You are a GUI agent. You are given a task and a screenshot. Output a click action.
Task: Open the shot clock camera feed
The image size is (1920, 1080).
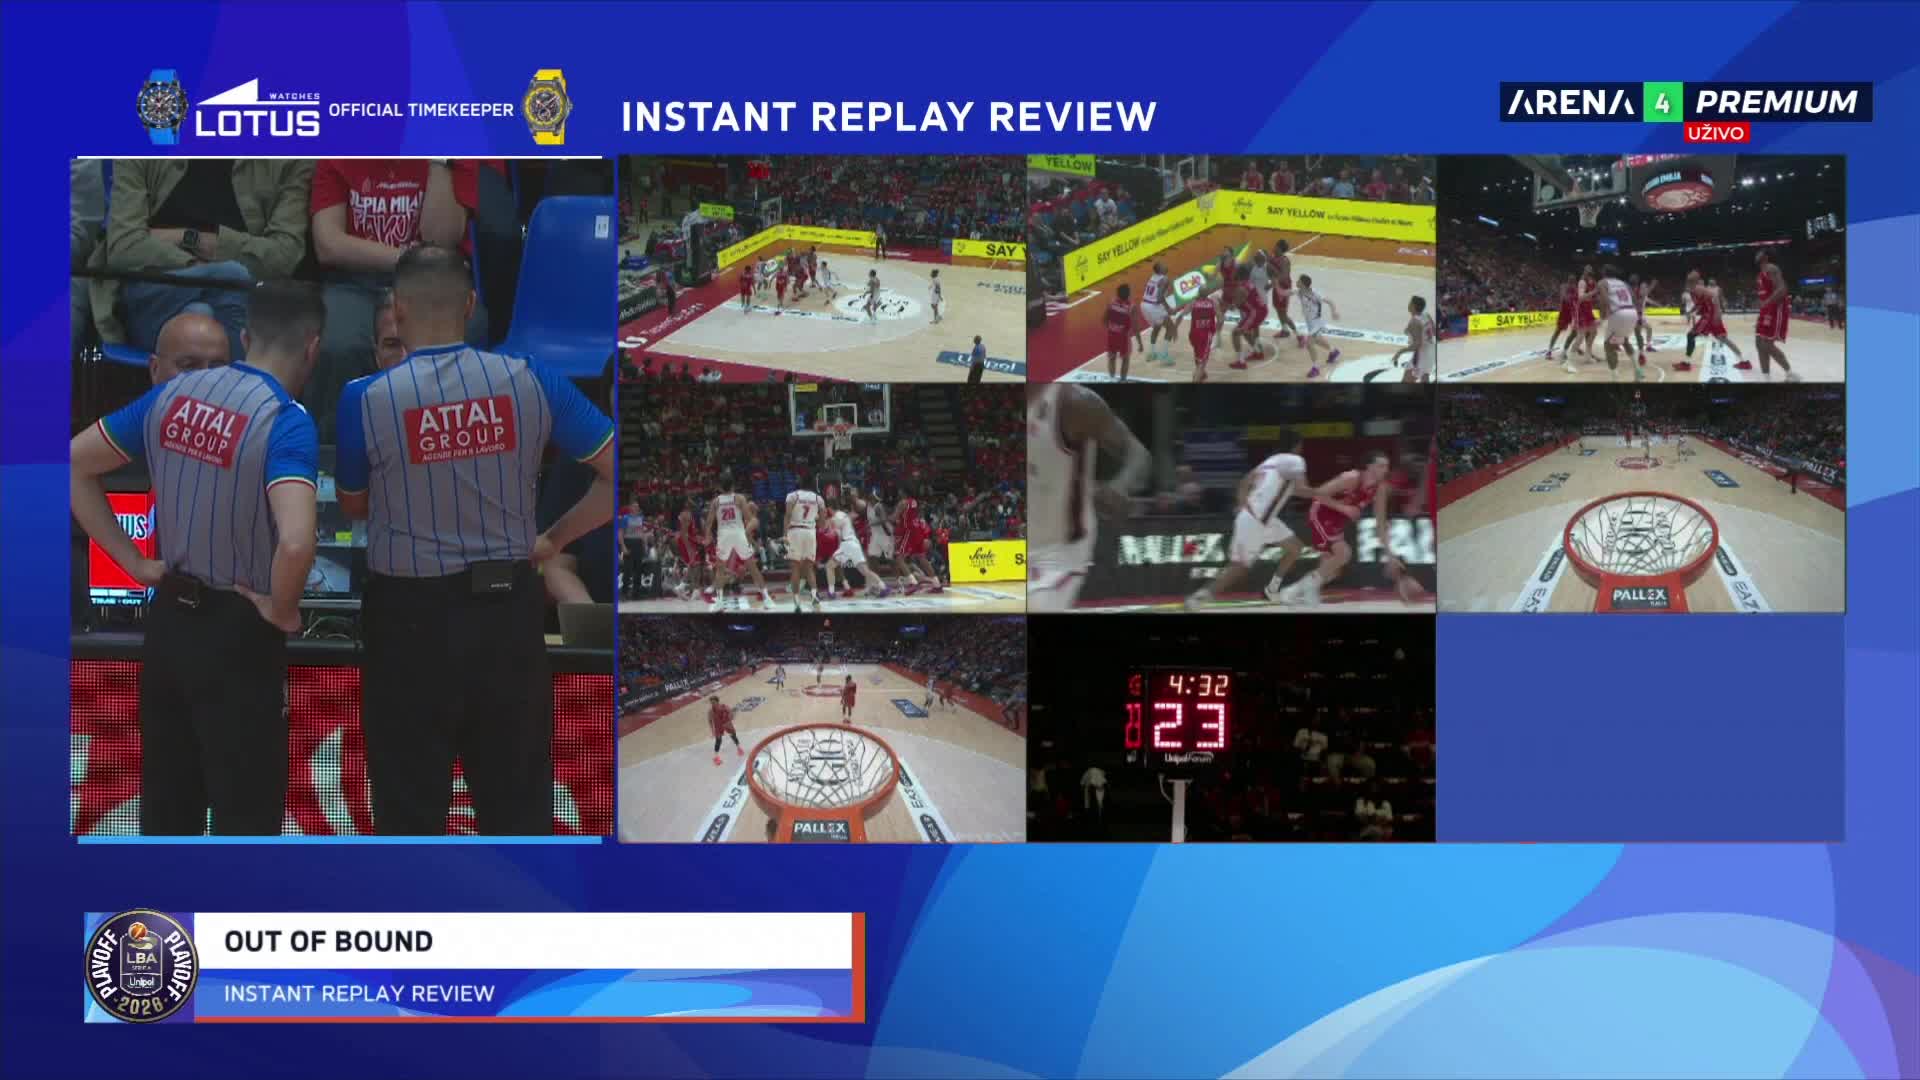point(1231,728)
